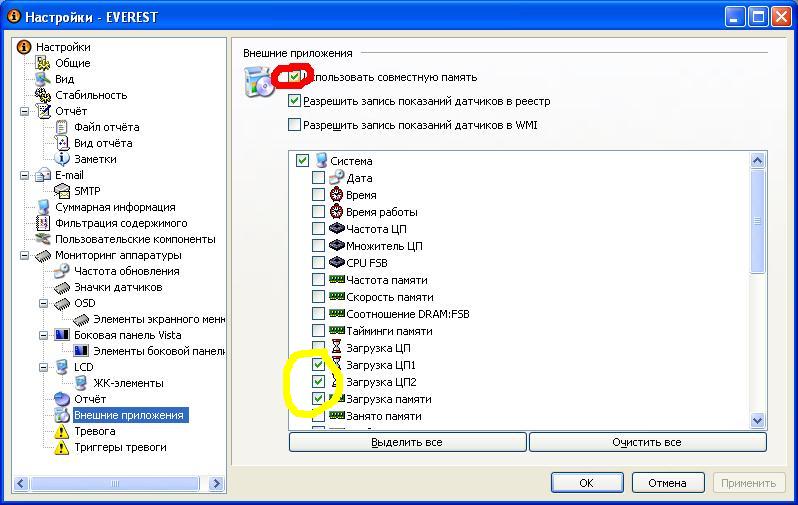Click the Боковая панель Vista icon

click(62, 335)
